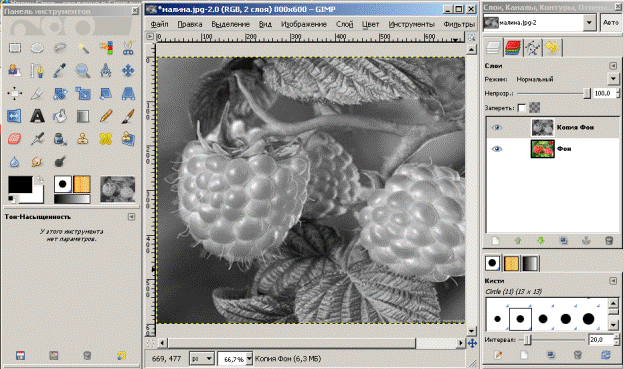Image resolution: width=624 pixels, height=369 pixels.
Task: Open the 'Выделение' menu
Action: [230, 24]
